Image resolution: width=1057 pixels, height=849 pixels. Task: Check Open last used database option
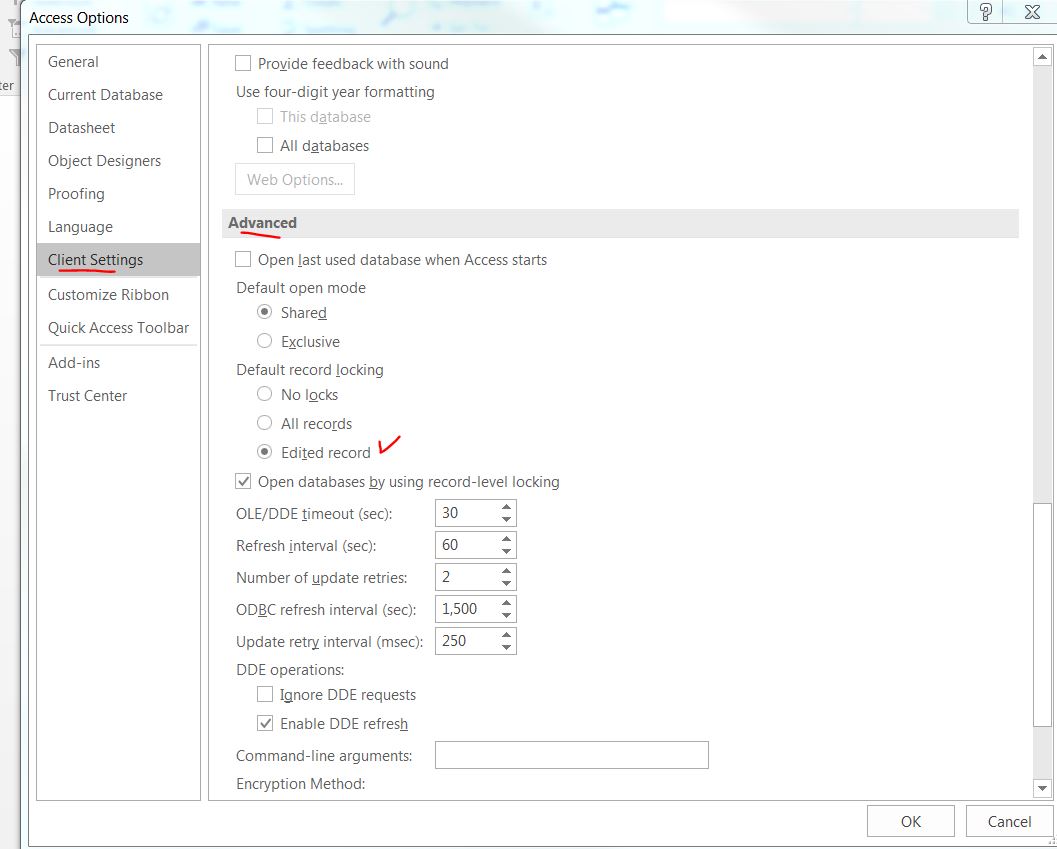[243, 259]
